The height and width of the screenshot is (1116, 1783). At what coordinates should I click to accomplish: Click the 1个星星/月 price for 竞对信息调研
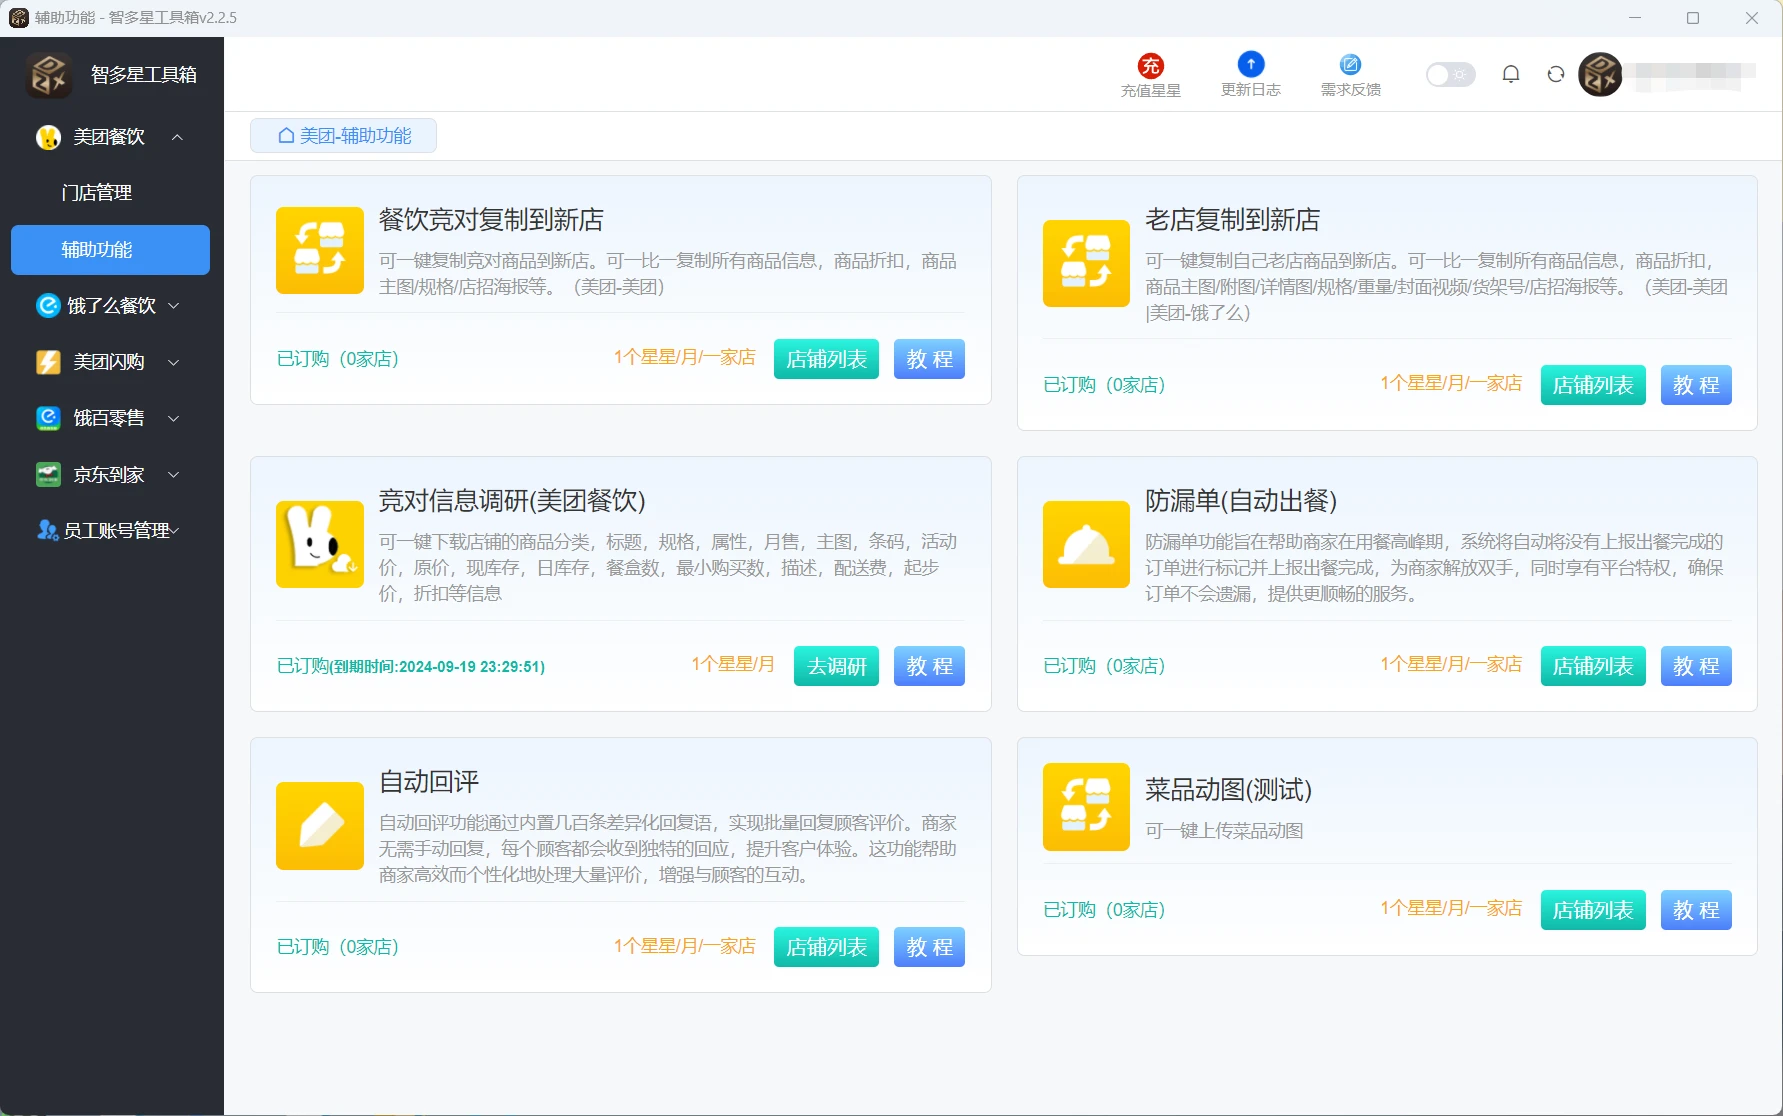tap(733, 664)
